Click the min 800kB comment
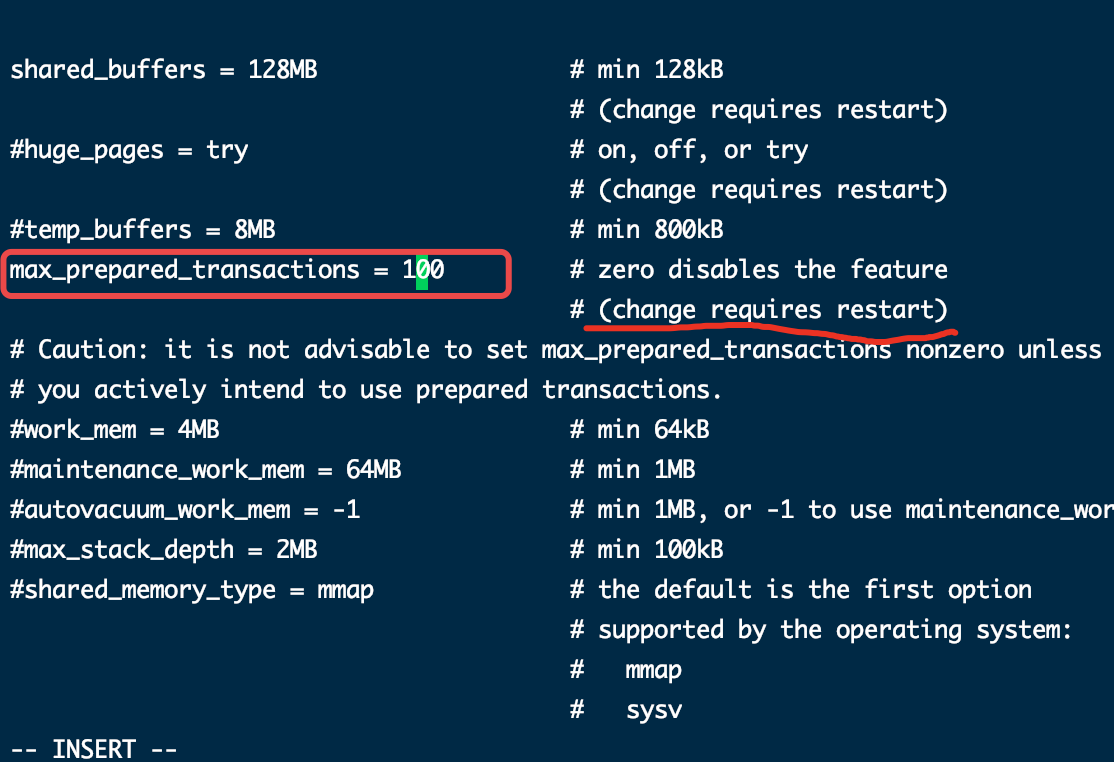 [647, 229]
